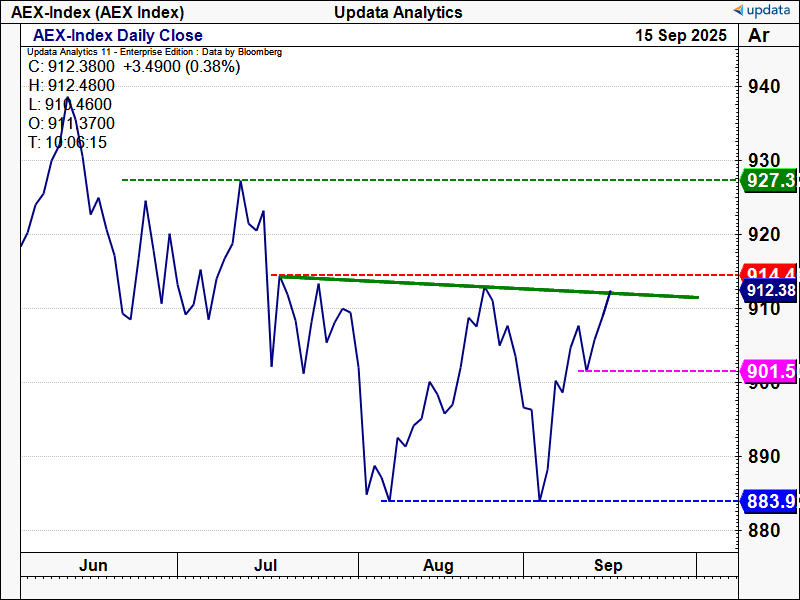Click the blue 883.9 support level tag
Image resolution: width=800 pixels, height=600 pixels.
tap(768, 501)
